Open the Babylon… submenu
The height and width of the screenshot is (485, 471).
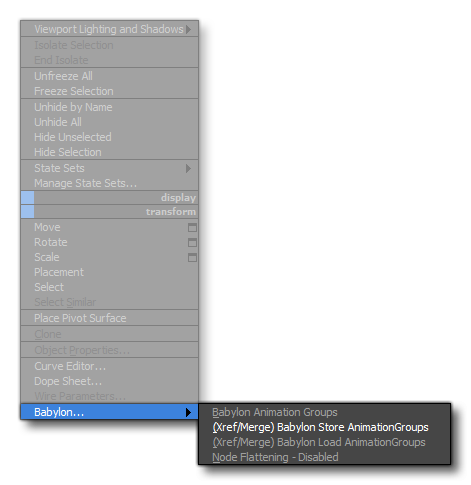(x=109, y=412)
